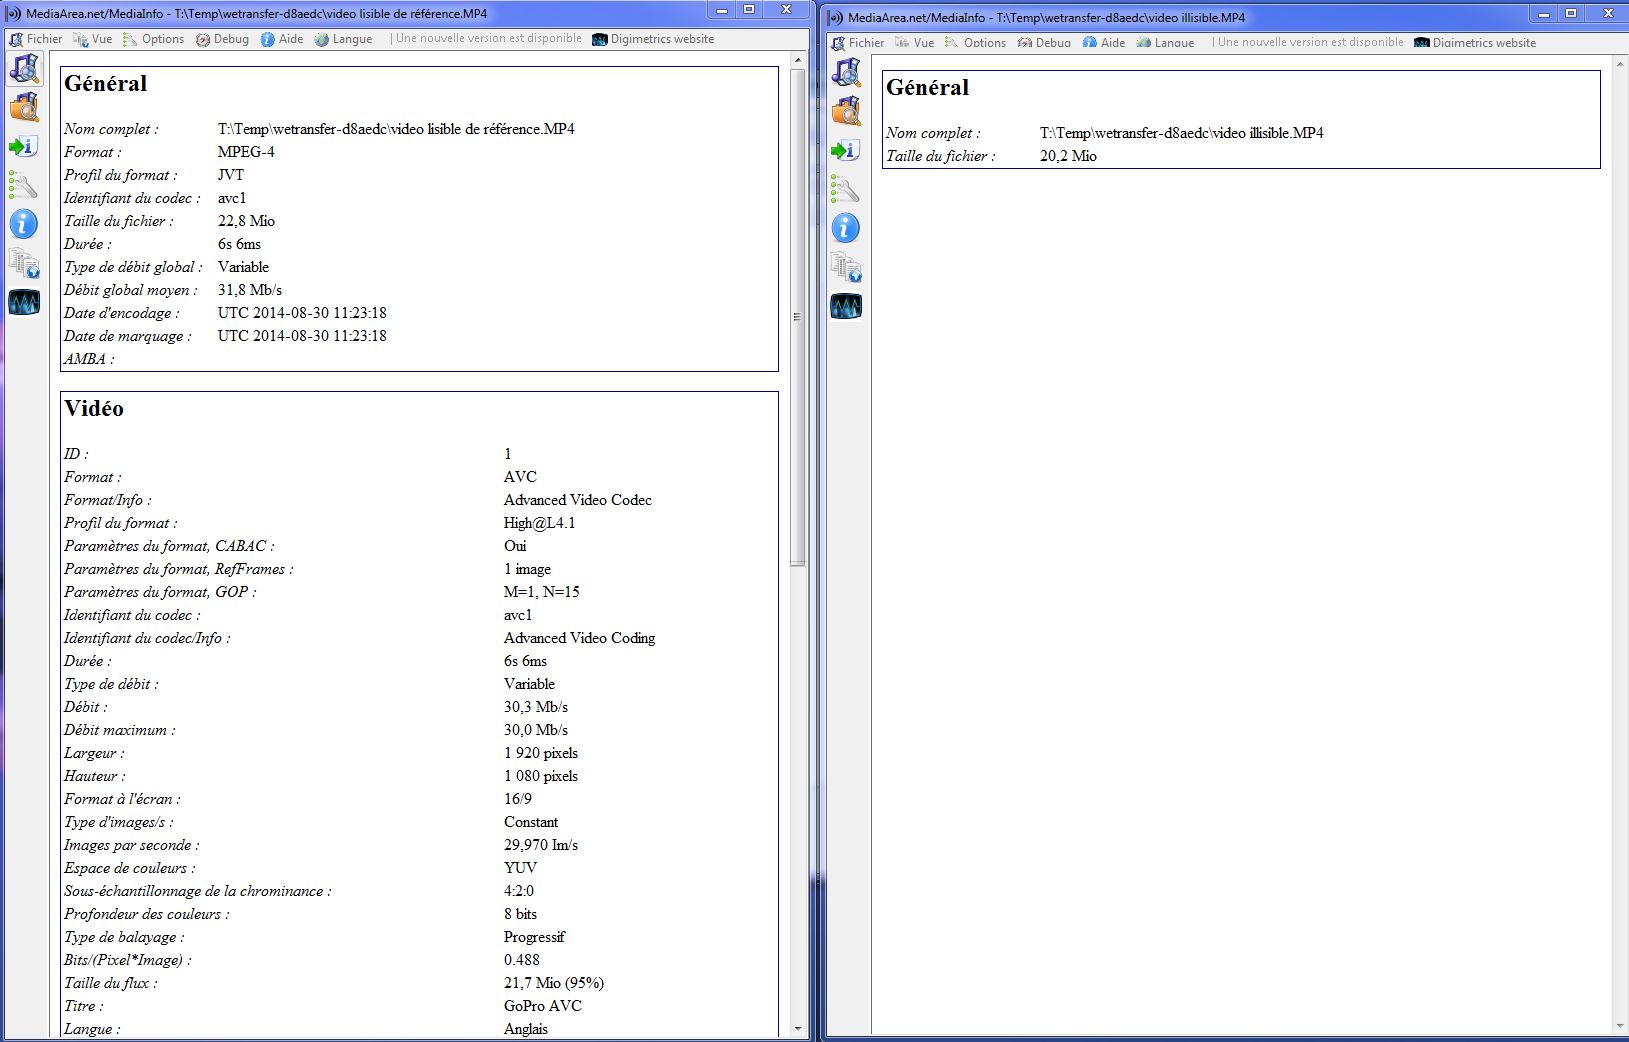Click About info icon in reference video window

point(24,224)
